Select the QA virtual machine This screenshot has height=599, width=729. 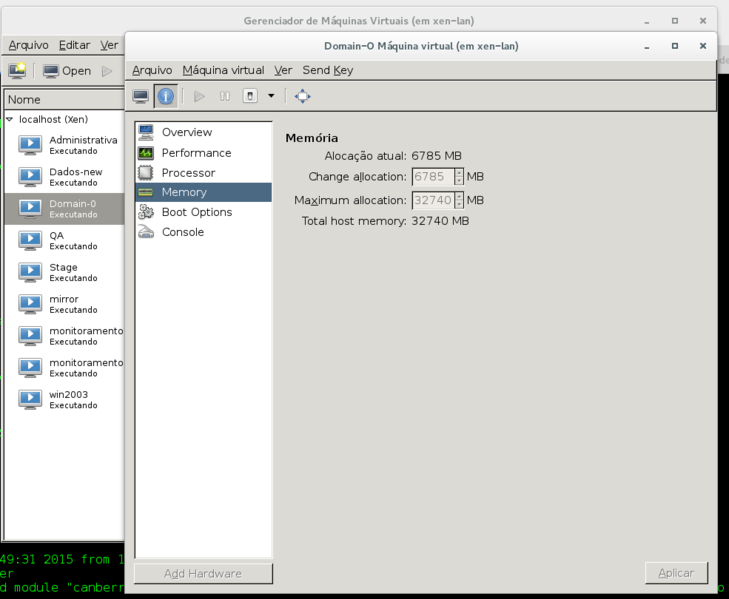click(64, 240)
